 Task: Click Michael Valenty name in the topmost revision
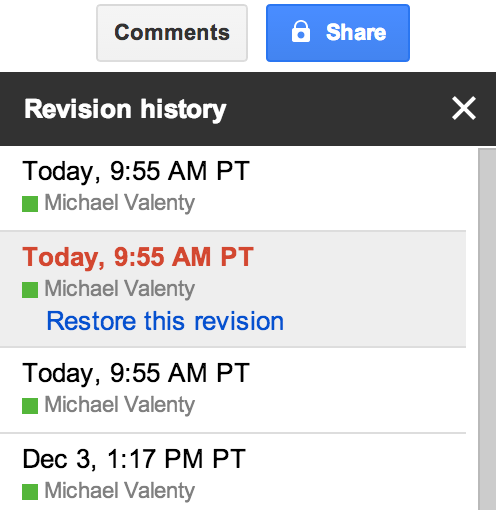click(x=120, y=203)
